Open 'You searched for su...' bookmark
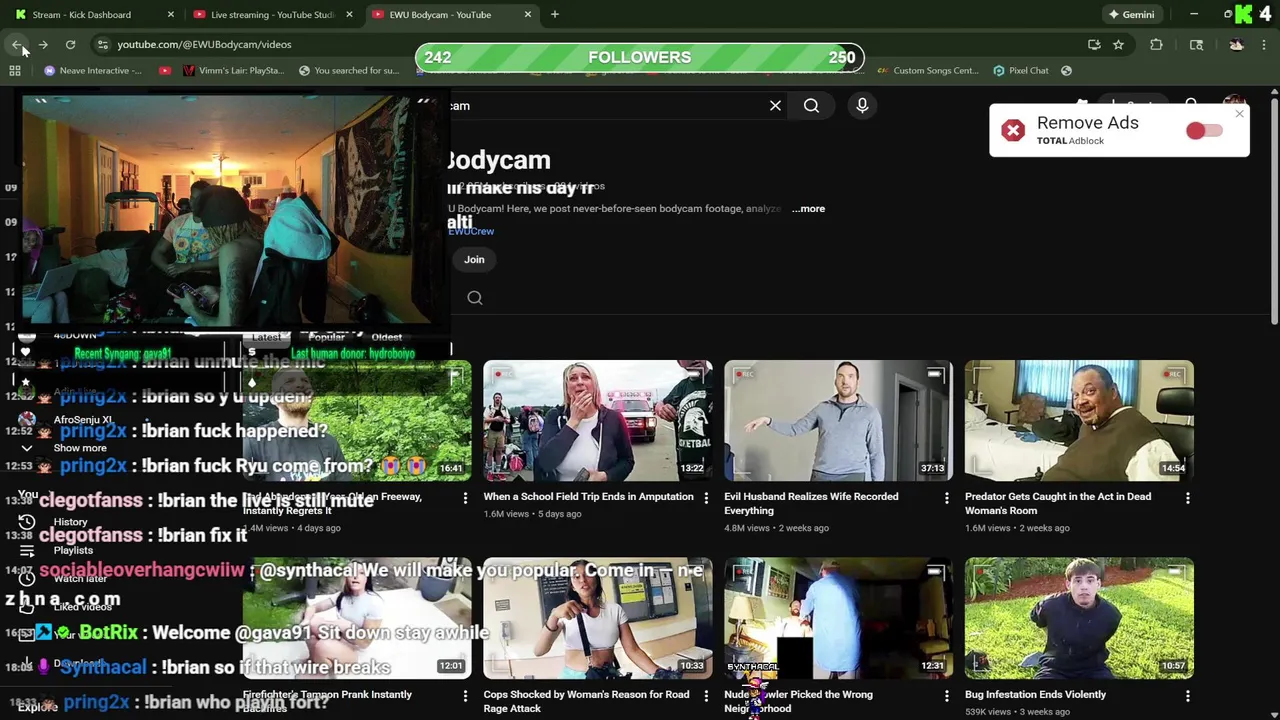Image resolution: width=1280 pixels, height=720 pixels. 348,70
